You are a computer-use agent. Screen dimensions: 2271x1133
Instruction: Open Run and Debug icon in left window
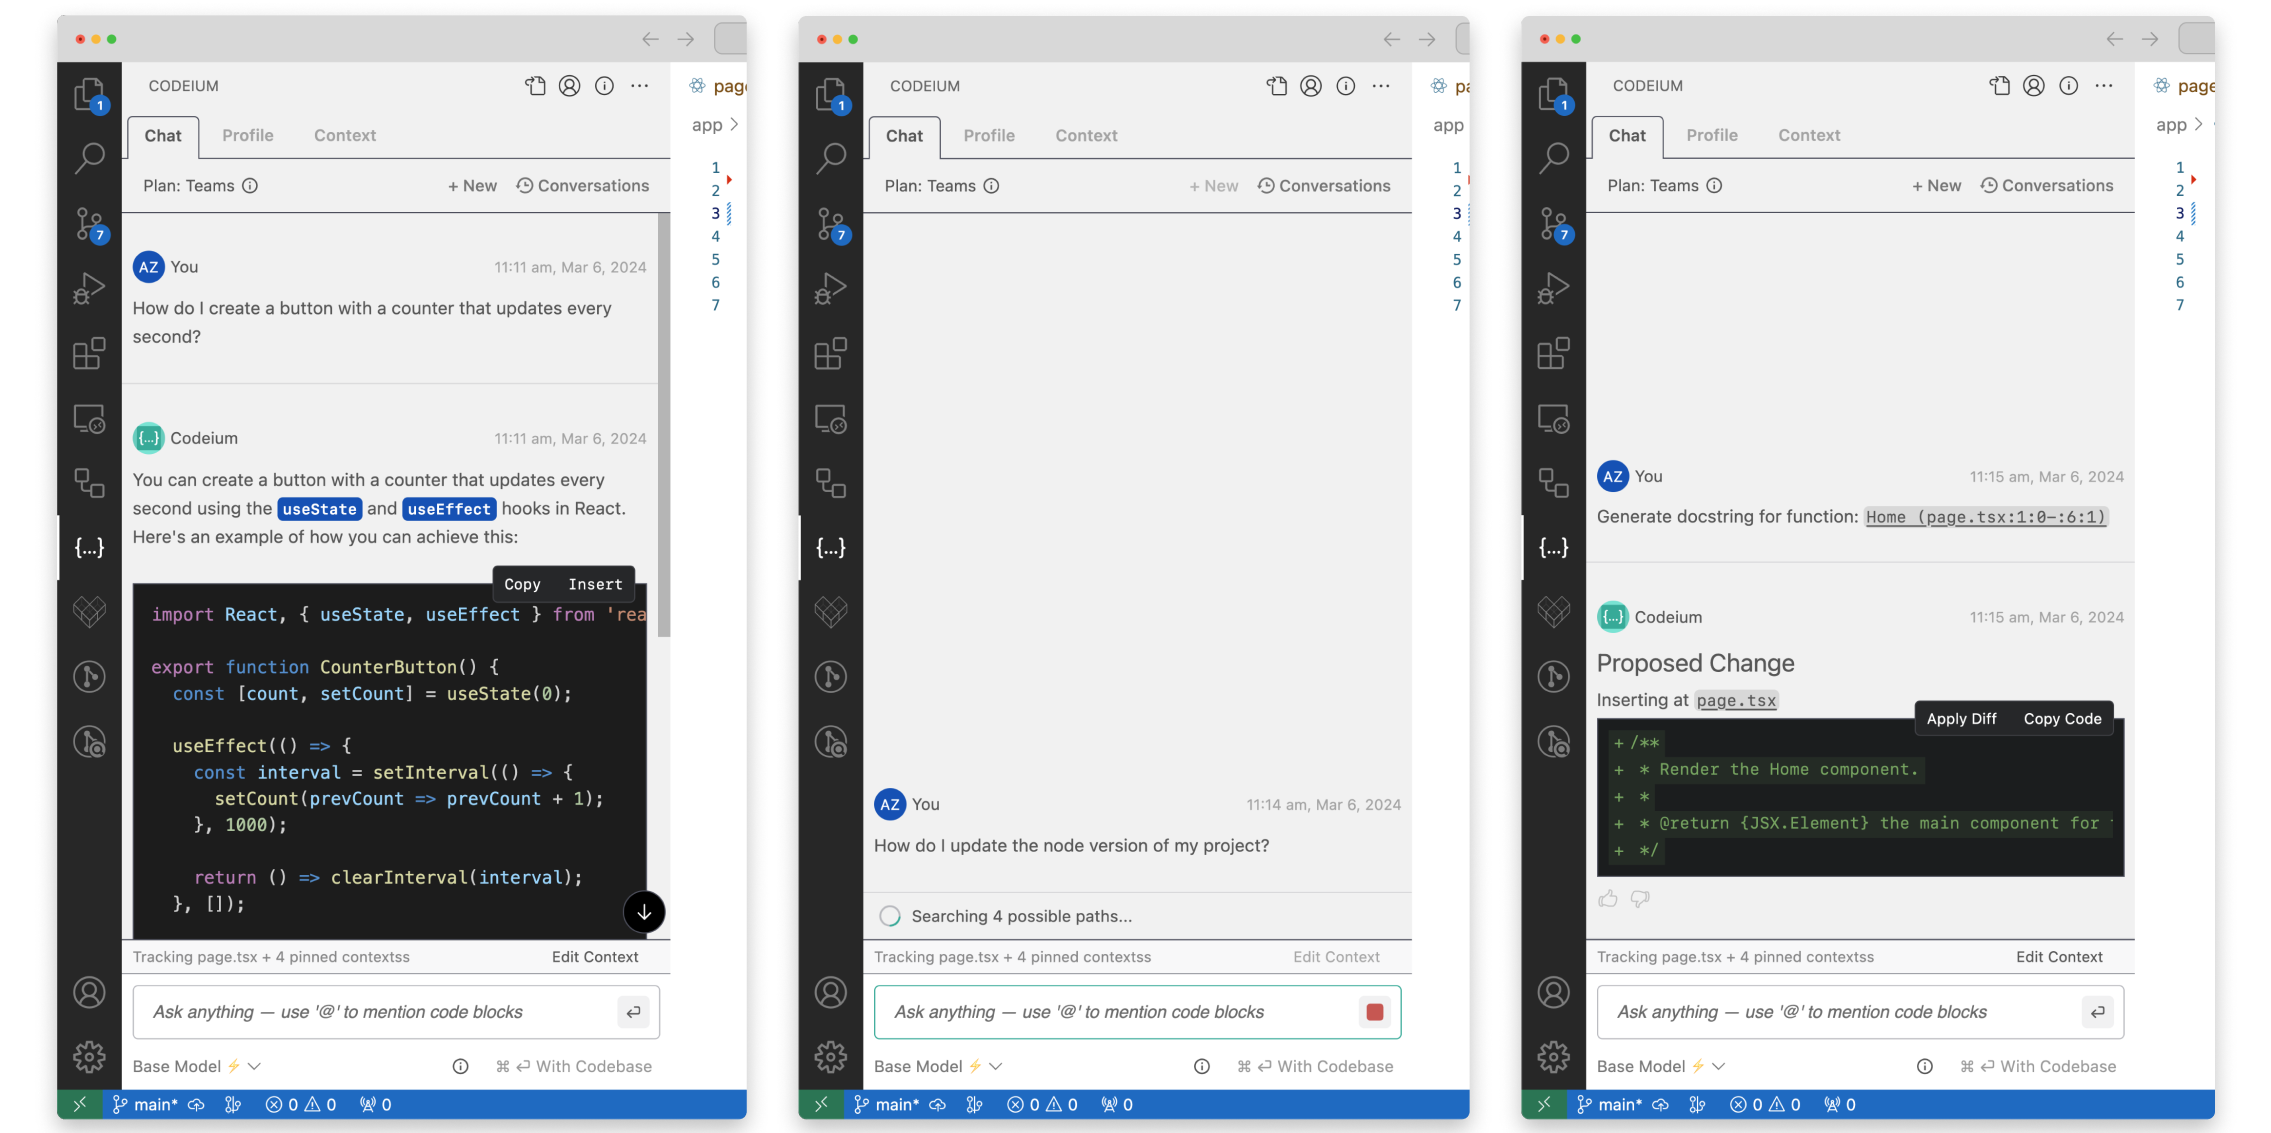pos(90,288)
